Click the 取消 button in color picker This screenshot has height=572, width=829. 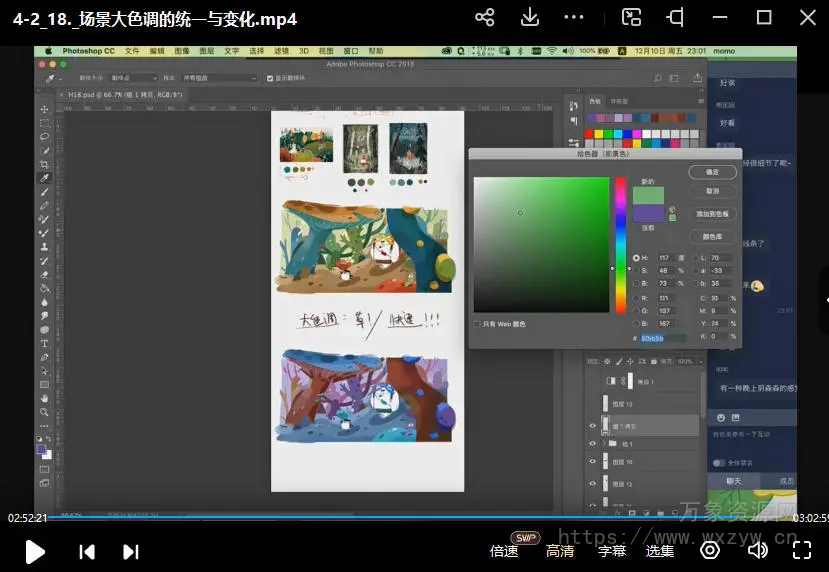click(x=712, y=190)
